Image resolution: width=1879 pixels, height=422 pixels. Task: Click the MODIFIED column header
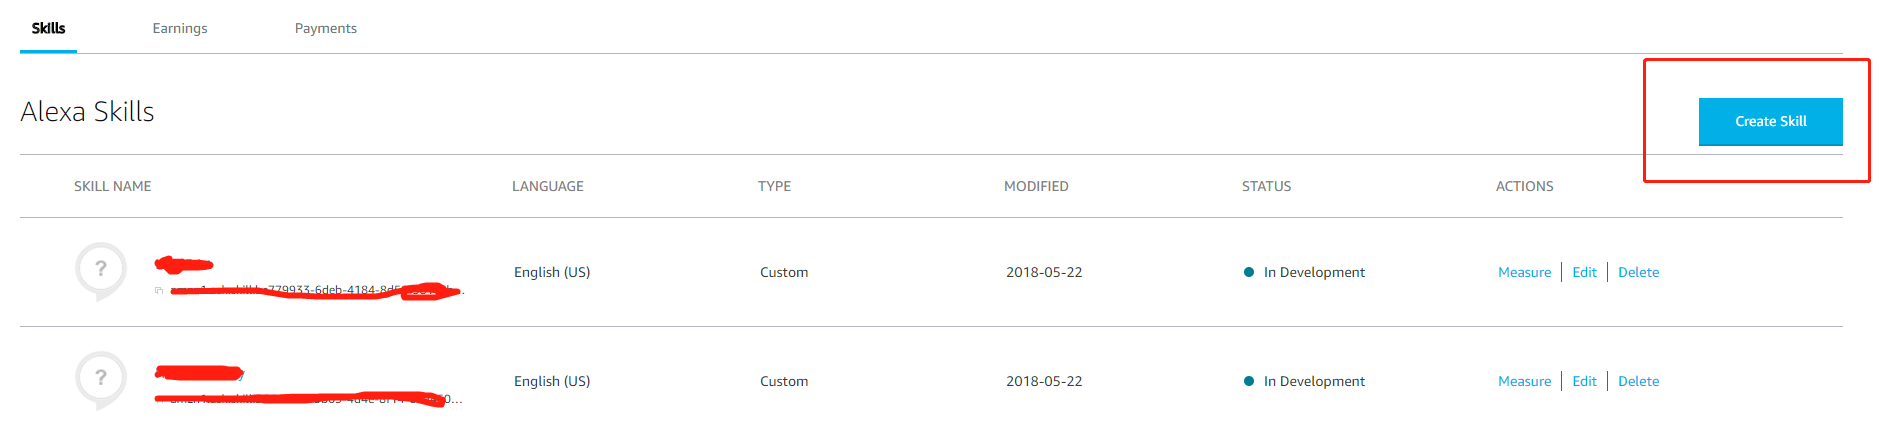point(1036,186)
